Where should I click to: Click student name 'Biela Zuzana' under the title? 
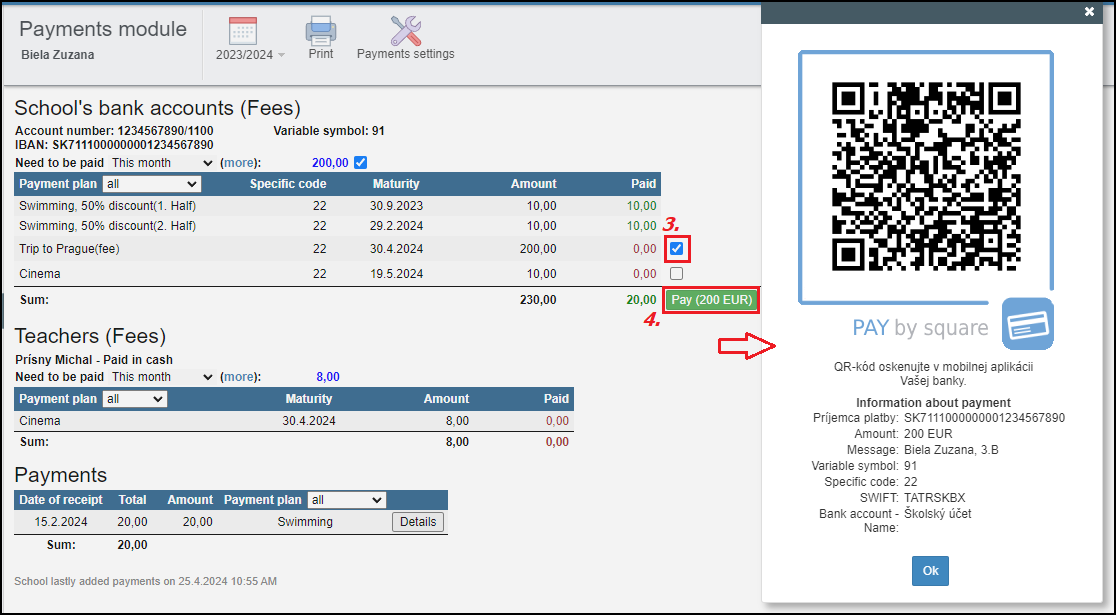(x=58, y=55)
